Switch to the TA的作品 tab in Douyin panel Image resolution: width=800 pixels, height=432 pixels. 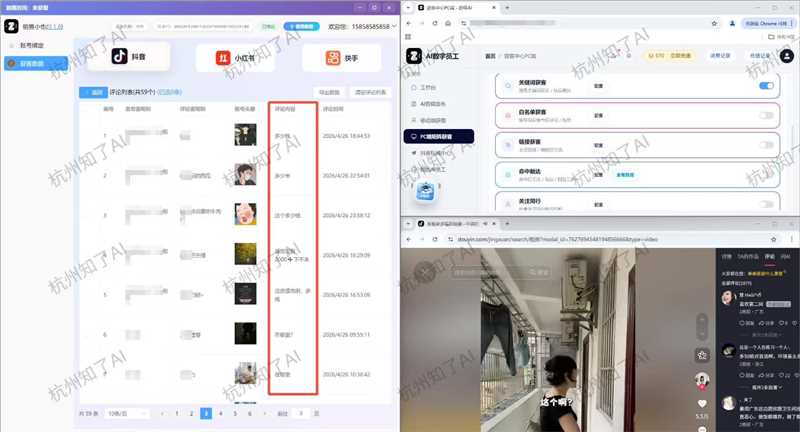[x=747, y=257]
